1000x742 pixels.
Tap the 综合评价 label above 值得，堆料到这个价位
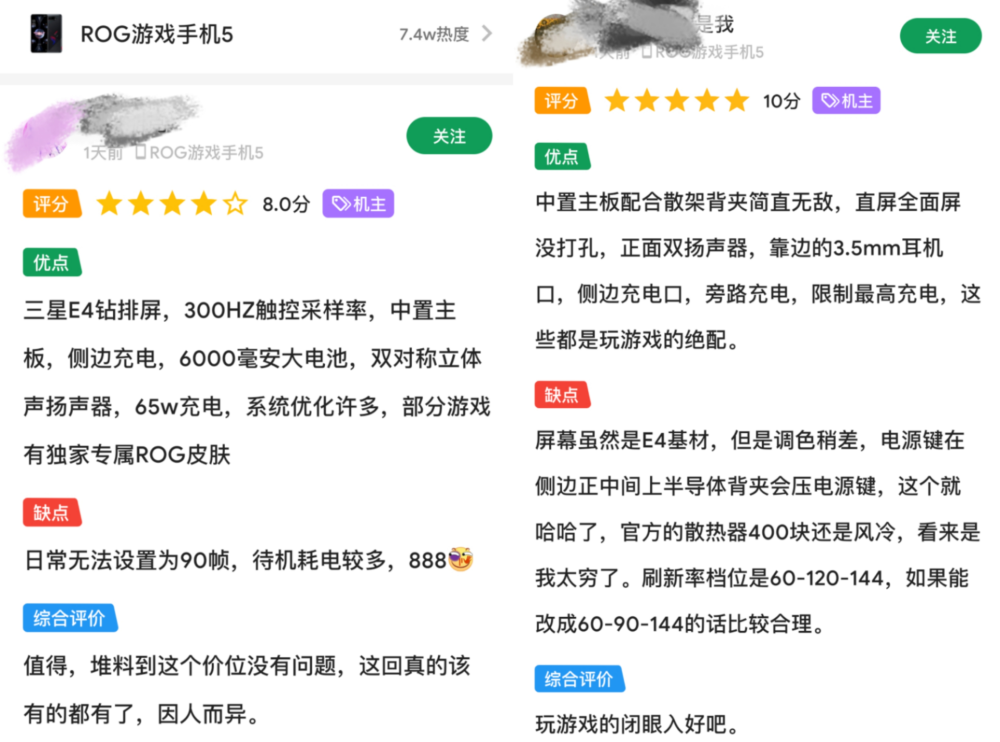[x=70, y=618]
